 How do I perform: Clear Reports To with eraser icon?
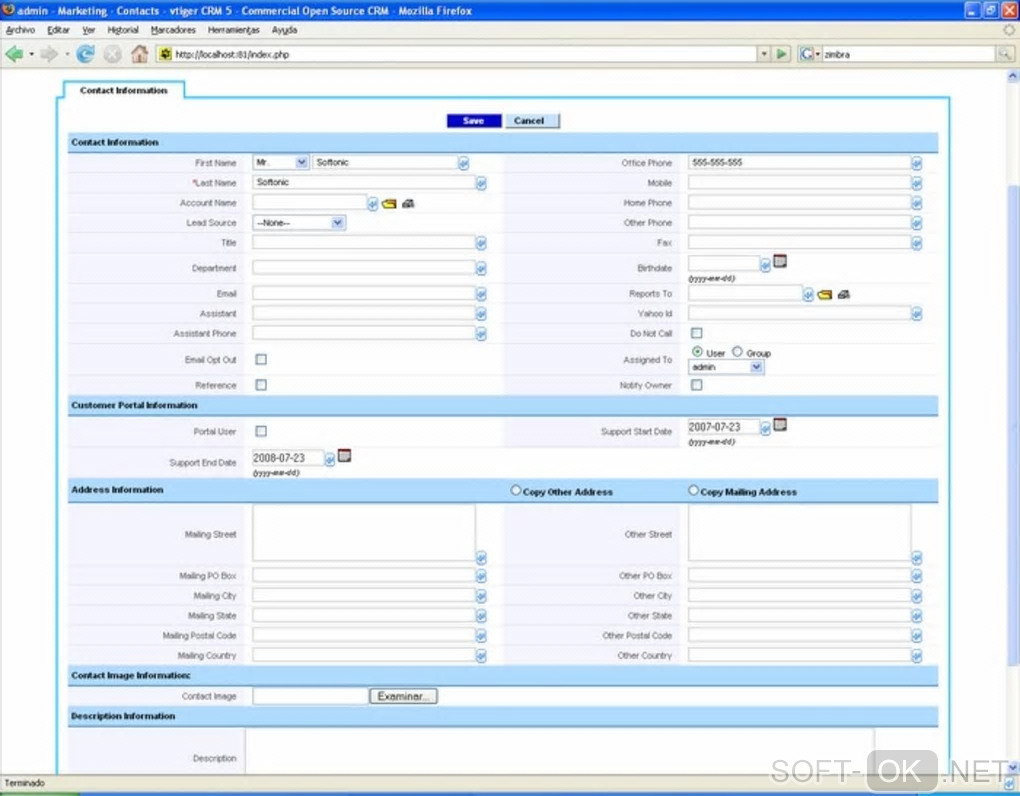click(844, 295)
